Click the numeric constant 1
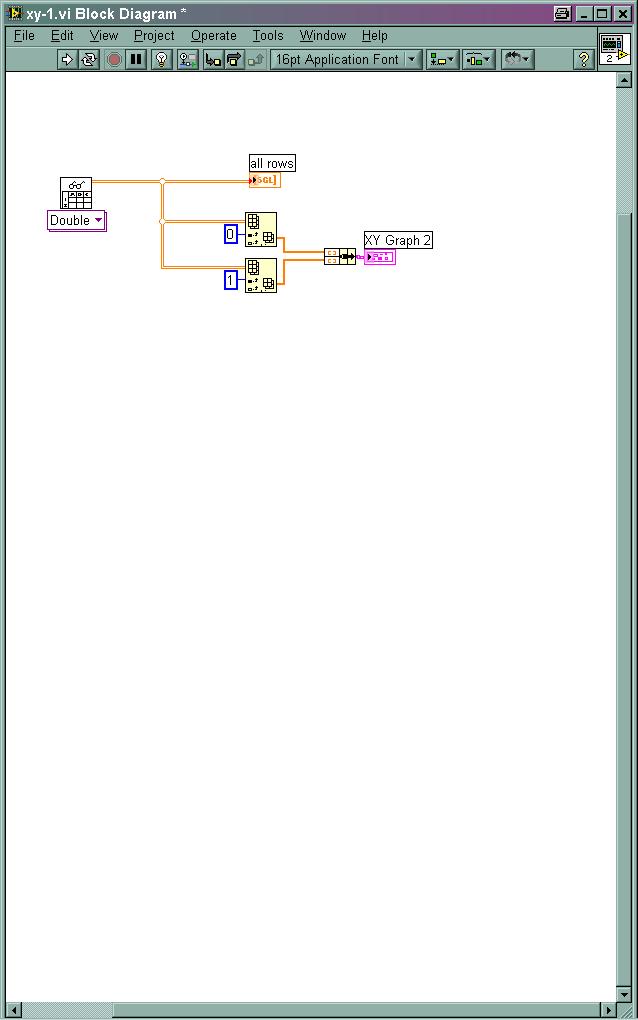 230,280
